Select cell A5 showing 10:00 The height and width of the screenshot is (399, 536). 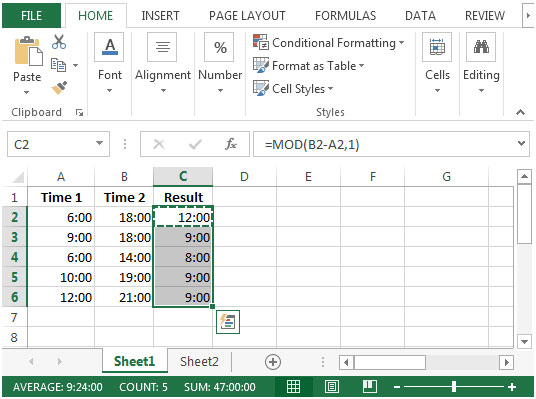point(61,277)
